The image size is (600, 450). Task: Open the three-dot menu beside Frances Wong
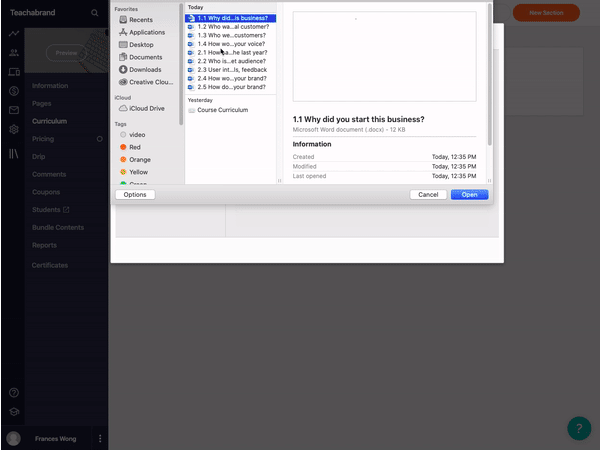100,439
